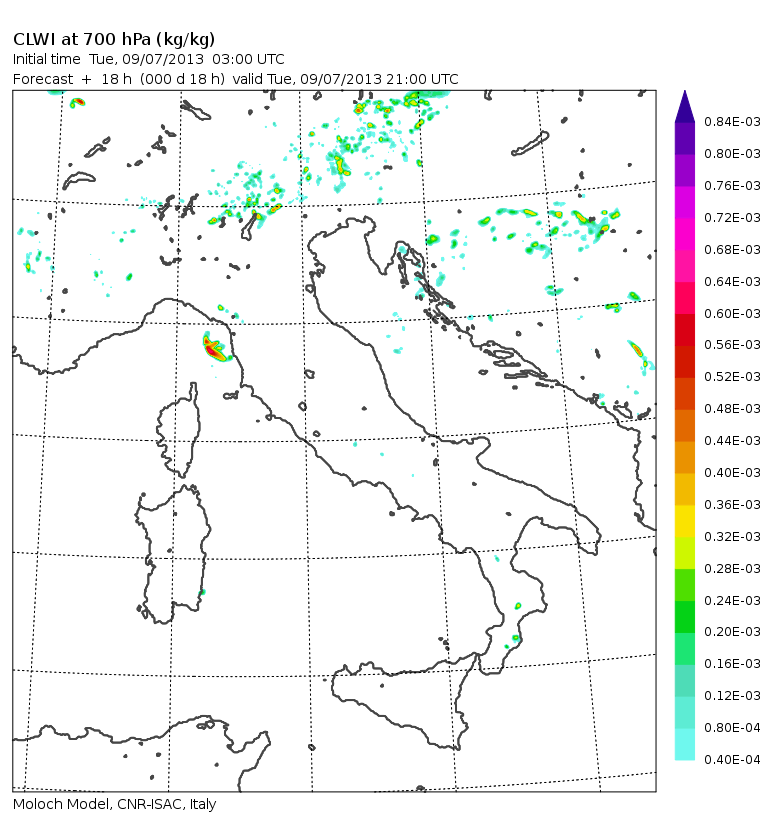Click the red-centered spot in the map's upper-left corner
The height and width of the screenshot is (828, 760).
[78, 102]
